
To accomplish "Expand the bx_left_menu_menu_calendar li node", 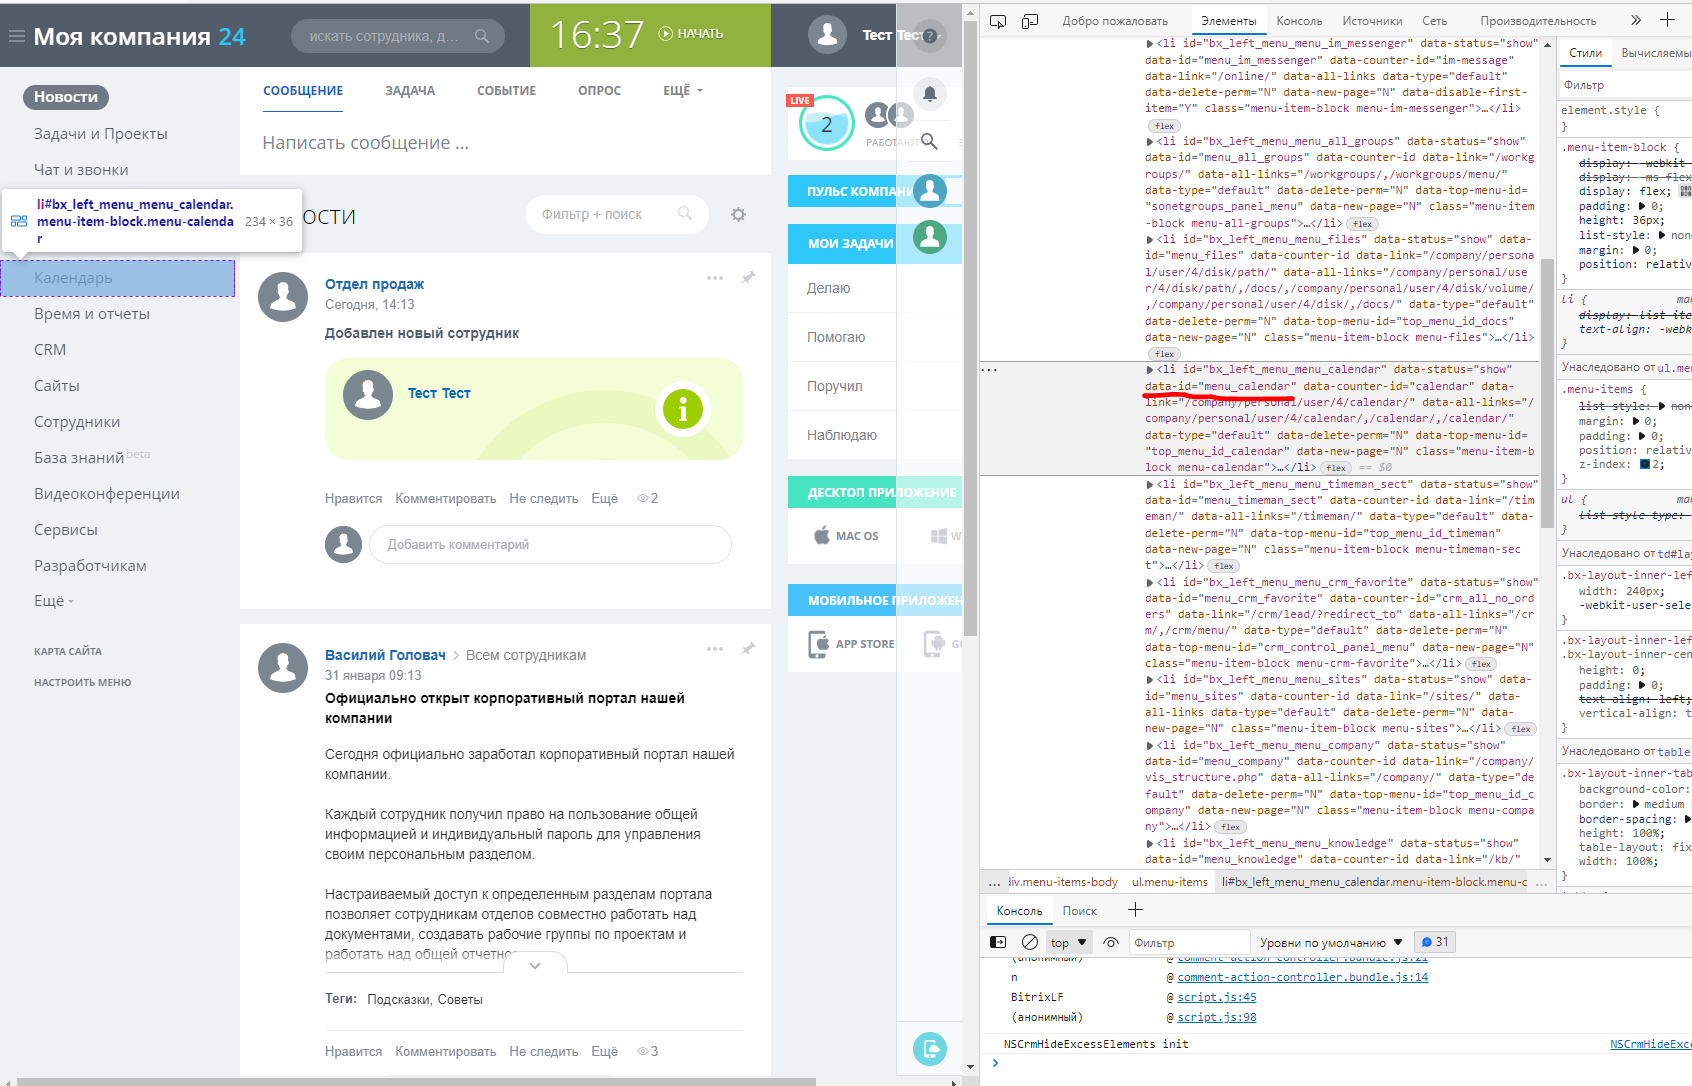I will click(x=1150, y=370).
